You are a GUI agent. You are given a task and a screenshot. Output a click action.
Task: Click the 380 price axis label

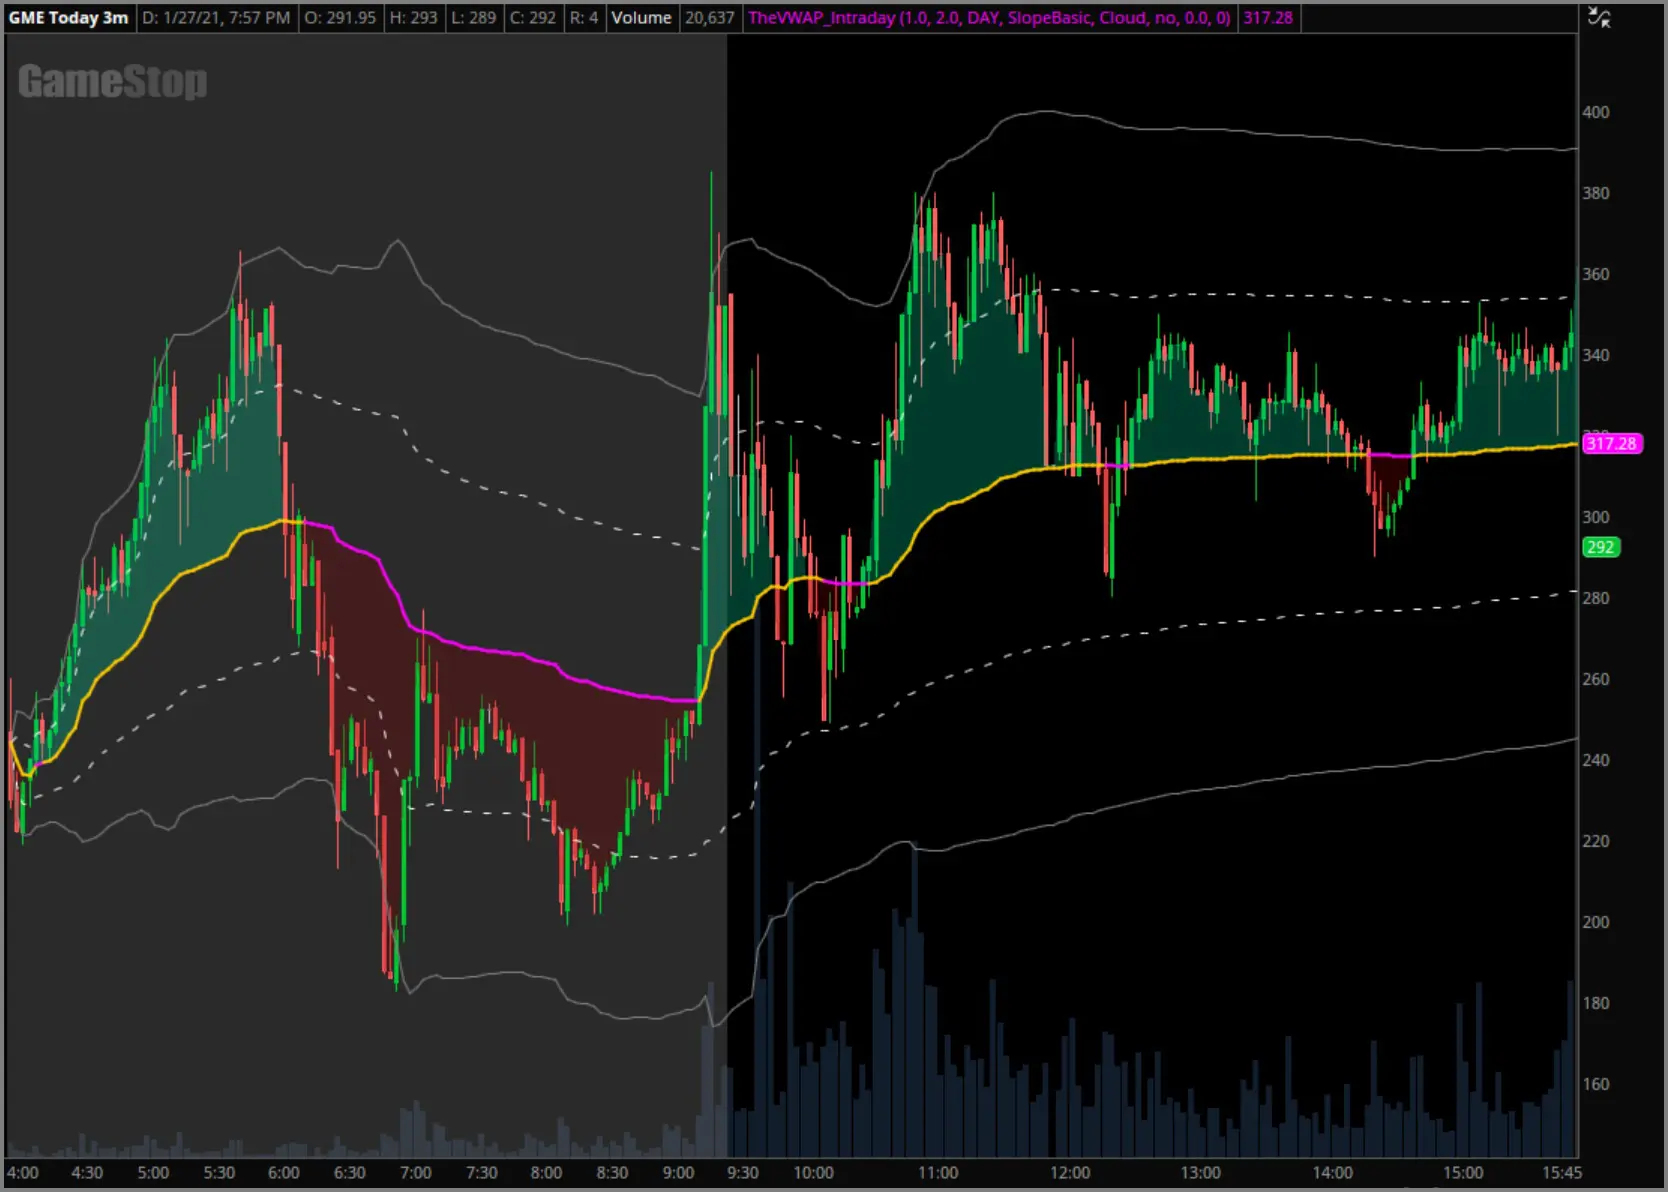point(1596,193)
